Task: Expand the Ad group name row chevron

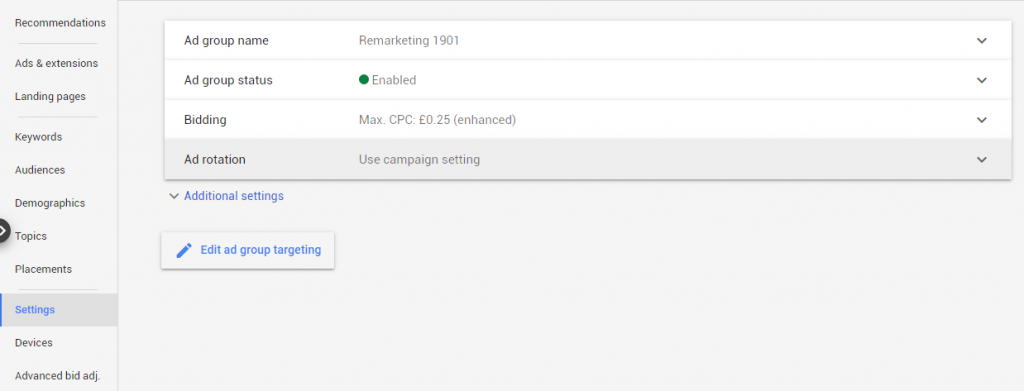Action: point(981,40)
